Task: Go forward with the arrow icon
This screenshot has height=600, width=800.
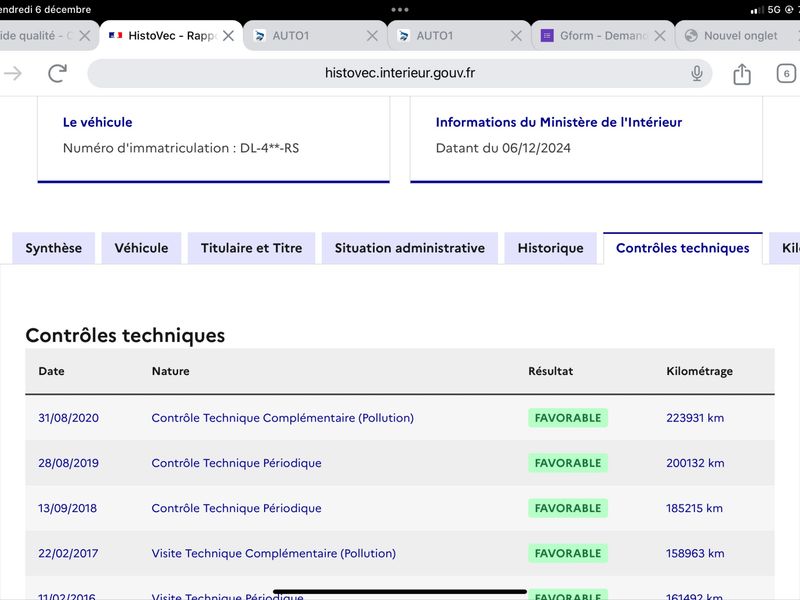Action: coord(13,73)
